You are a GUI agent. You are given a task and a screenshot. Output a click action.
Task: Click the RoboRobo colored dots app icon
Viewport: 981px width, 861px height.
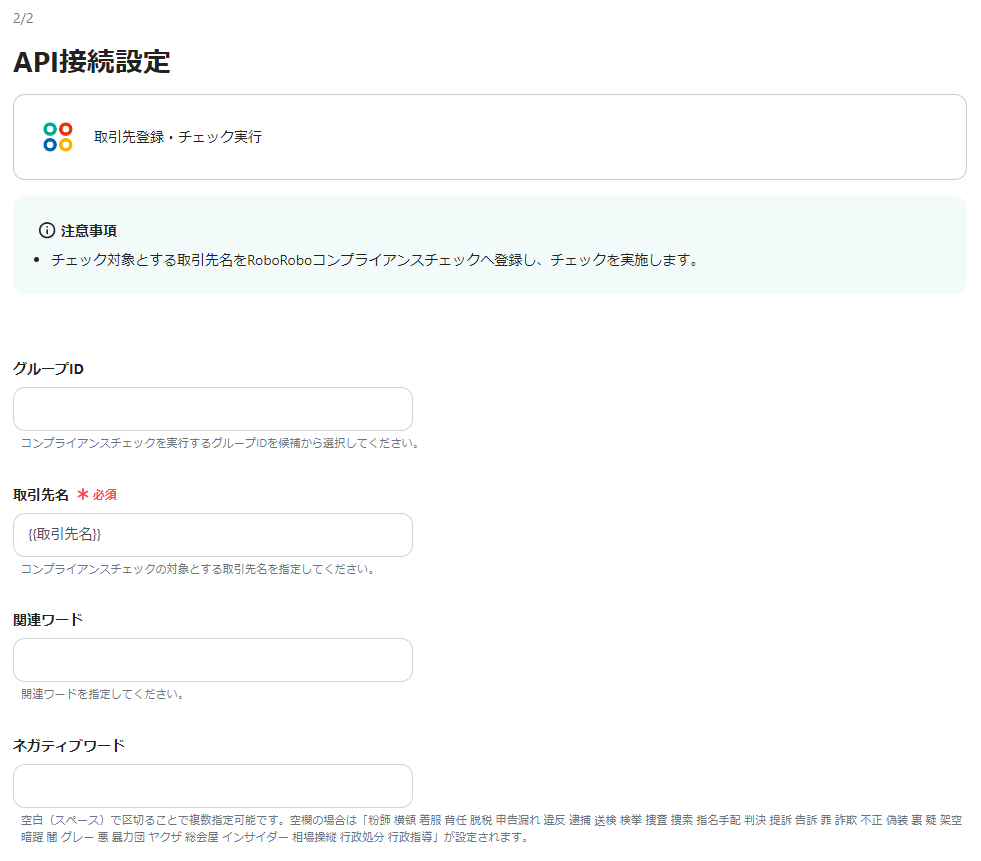[57, 137]
